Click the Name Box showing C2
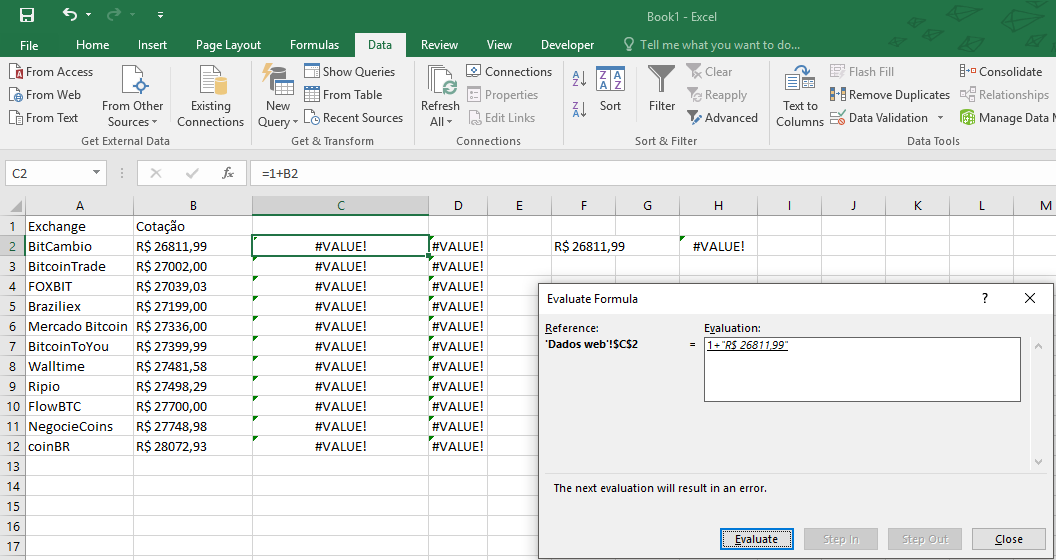The width and height of the screenshot is (1056, 560). pos(47,174)
